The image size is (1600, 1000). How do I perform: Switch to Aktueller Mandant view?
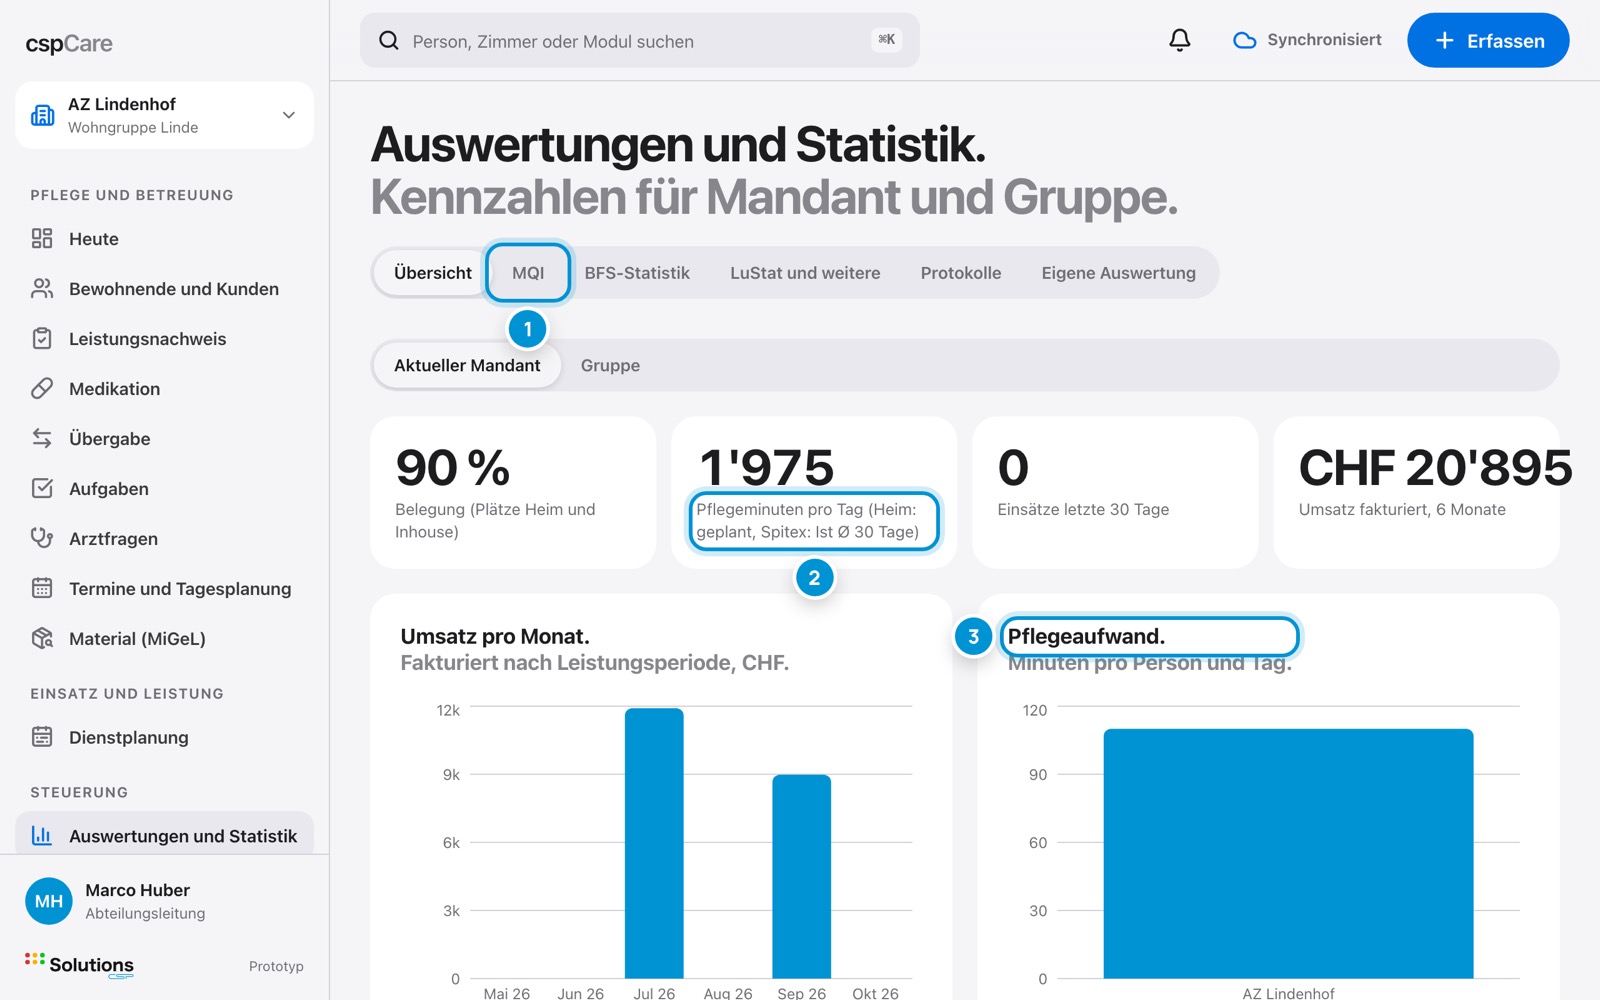[x=467, y=365]
